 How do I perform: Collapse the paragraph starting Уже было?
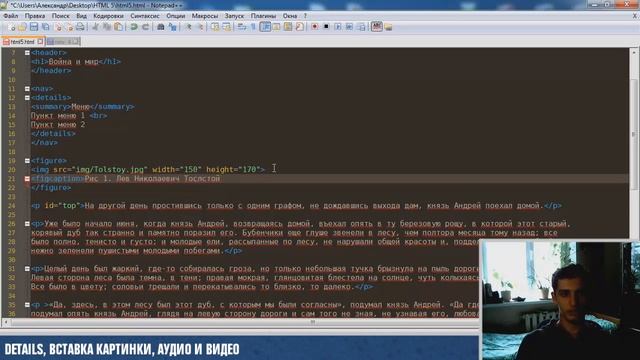pos(27,224)
